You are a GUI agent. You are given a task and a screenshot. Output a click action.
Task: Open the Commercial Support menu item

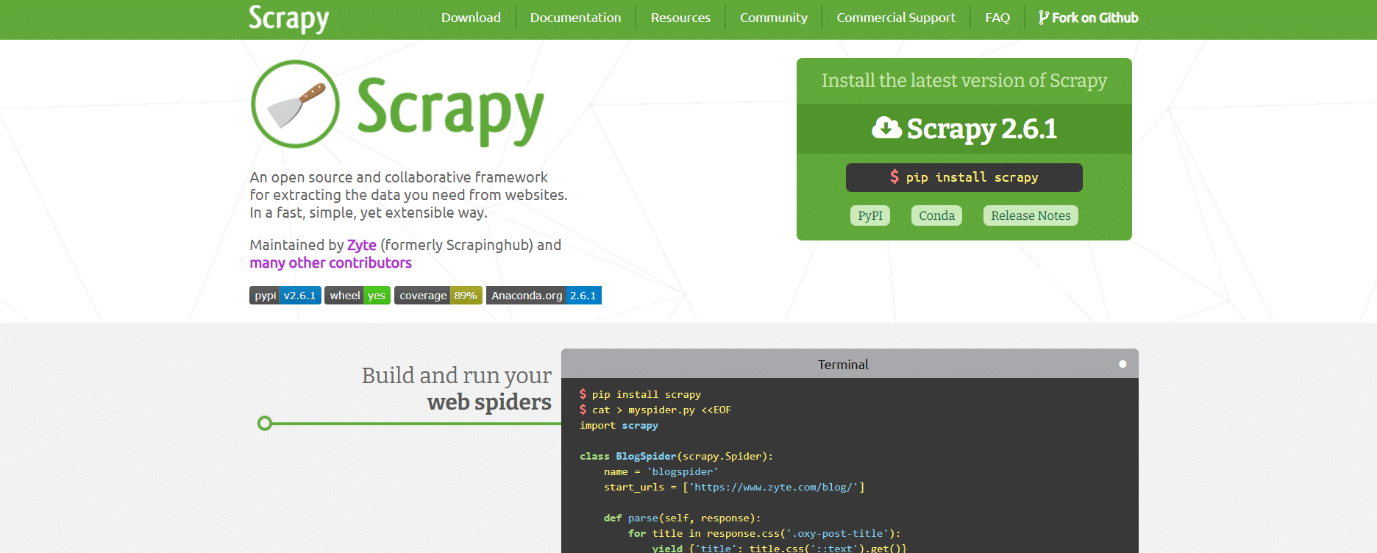[896, 18]
